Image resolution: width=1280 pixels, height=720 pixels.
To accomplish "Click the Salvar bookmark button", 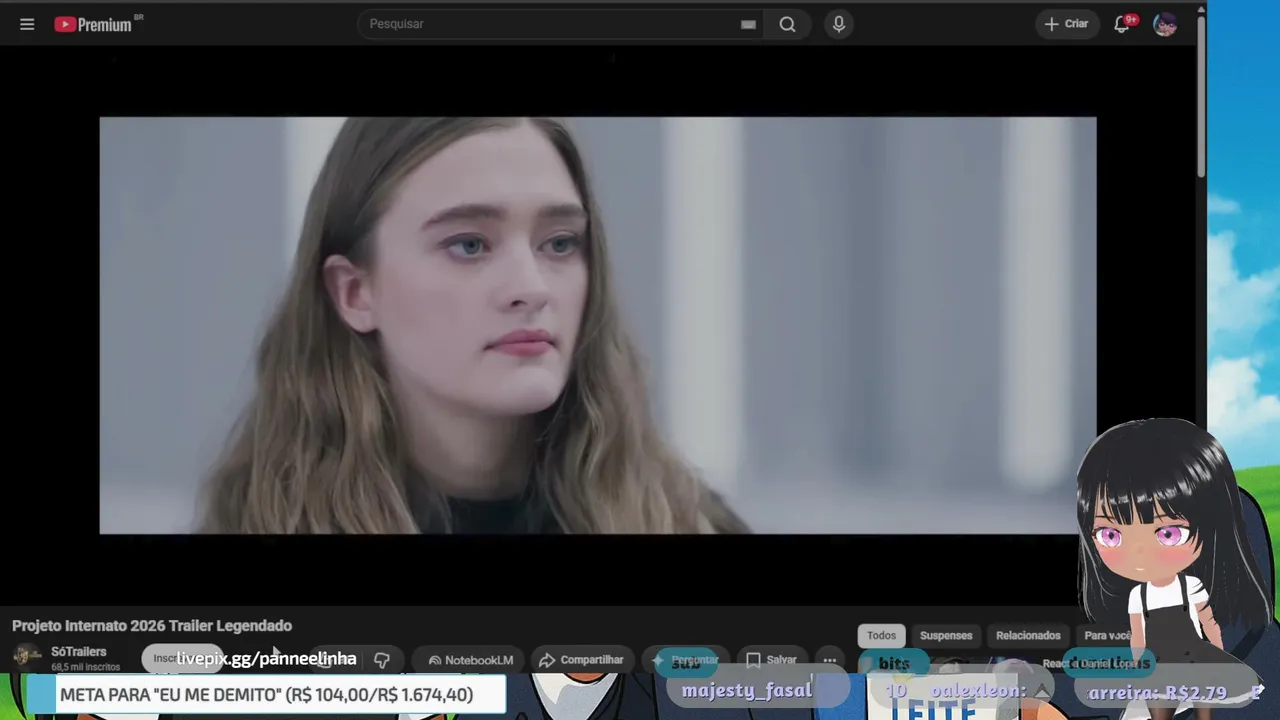I will (x=771, y=660).
